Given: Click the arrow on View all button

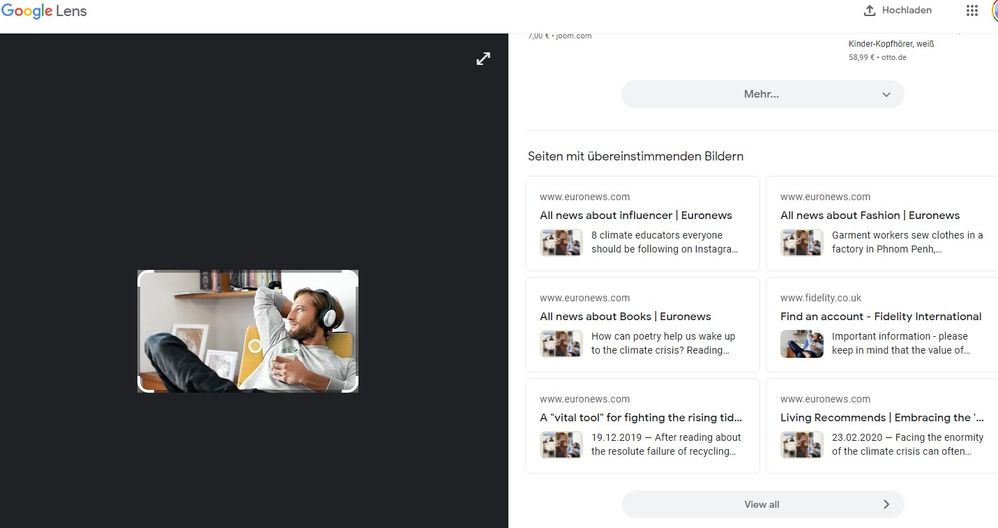Looking at the screenshot, I should click(x=886, y=504).
